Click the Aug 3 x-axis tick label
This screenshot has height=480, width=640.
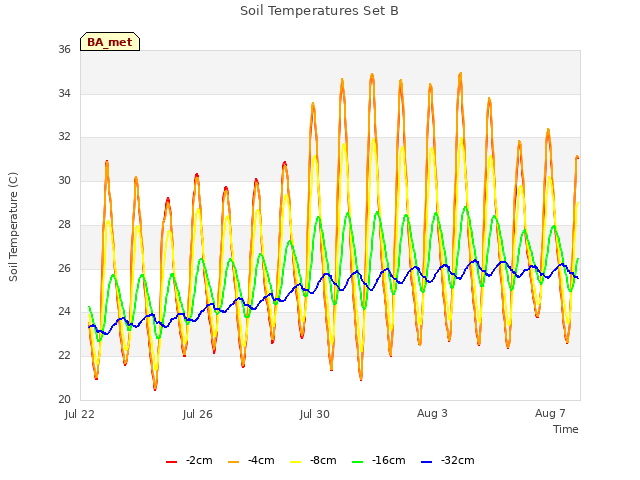click(432, 413)
